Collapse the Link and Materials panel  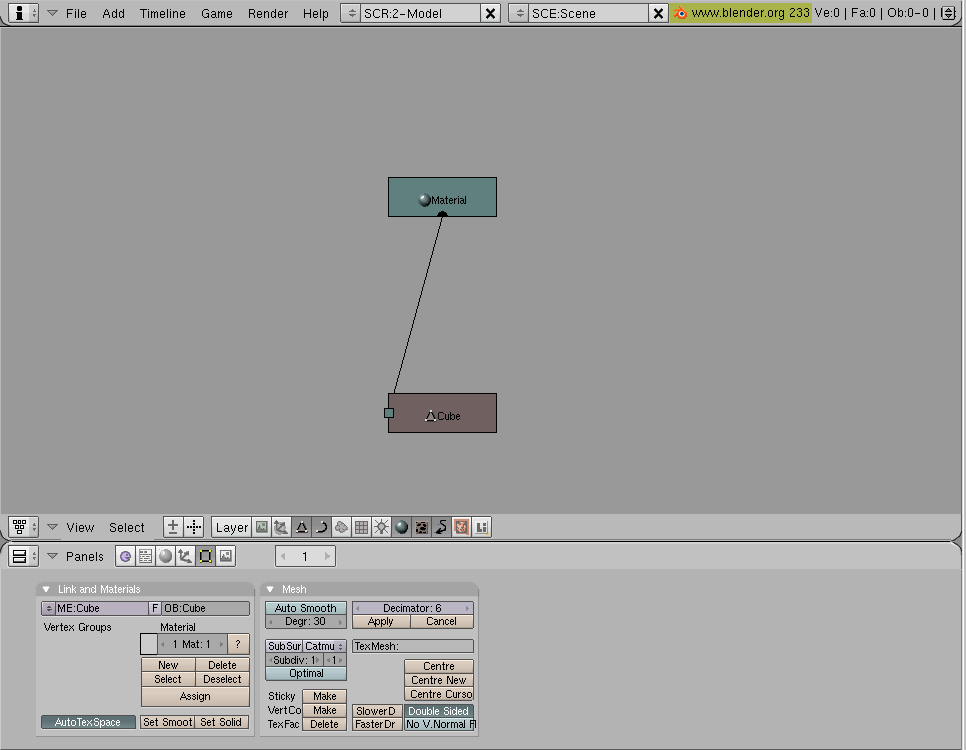pyautogui.click(x=46, y=589)
